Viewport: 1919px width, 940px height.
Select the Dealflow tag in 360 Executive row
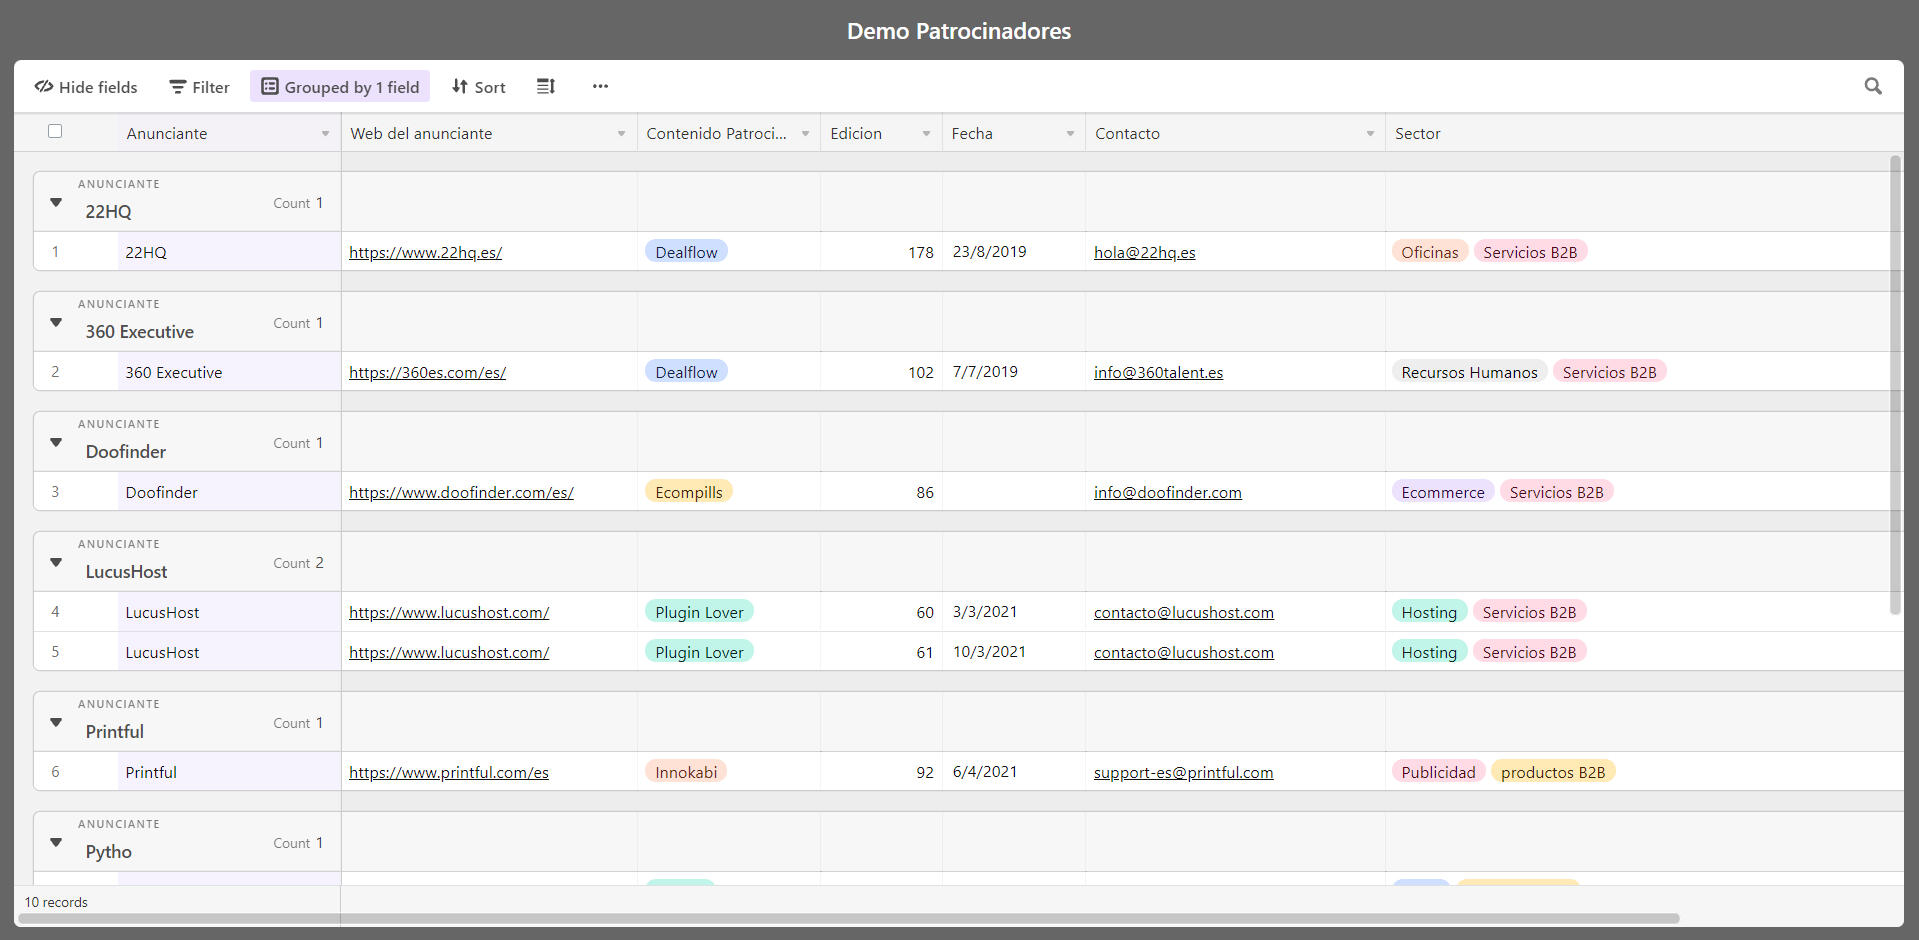point(686,372)
